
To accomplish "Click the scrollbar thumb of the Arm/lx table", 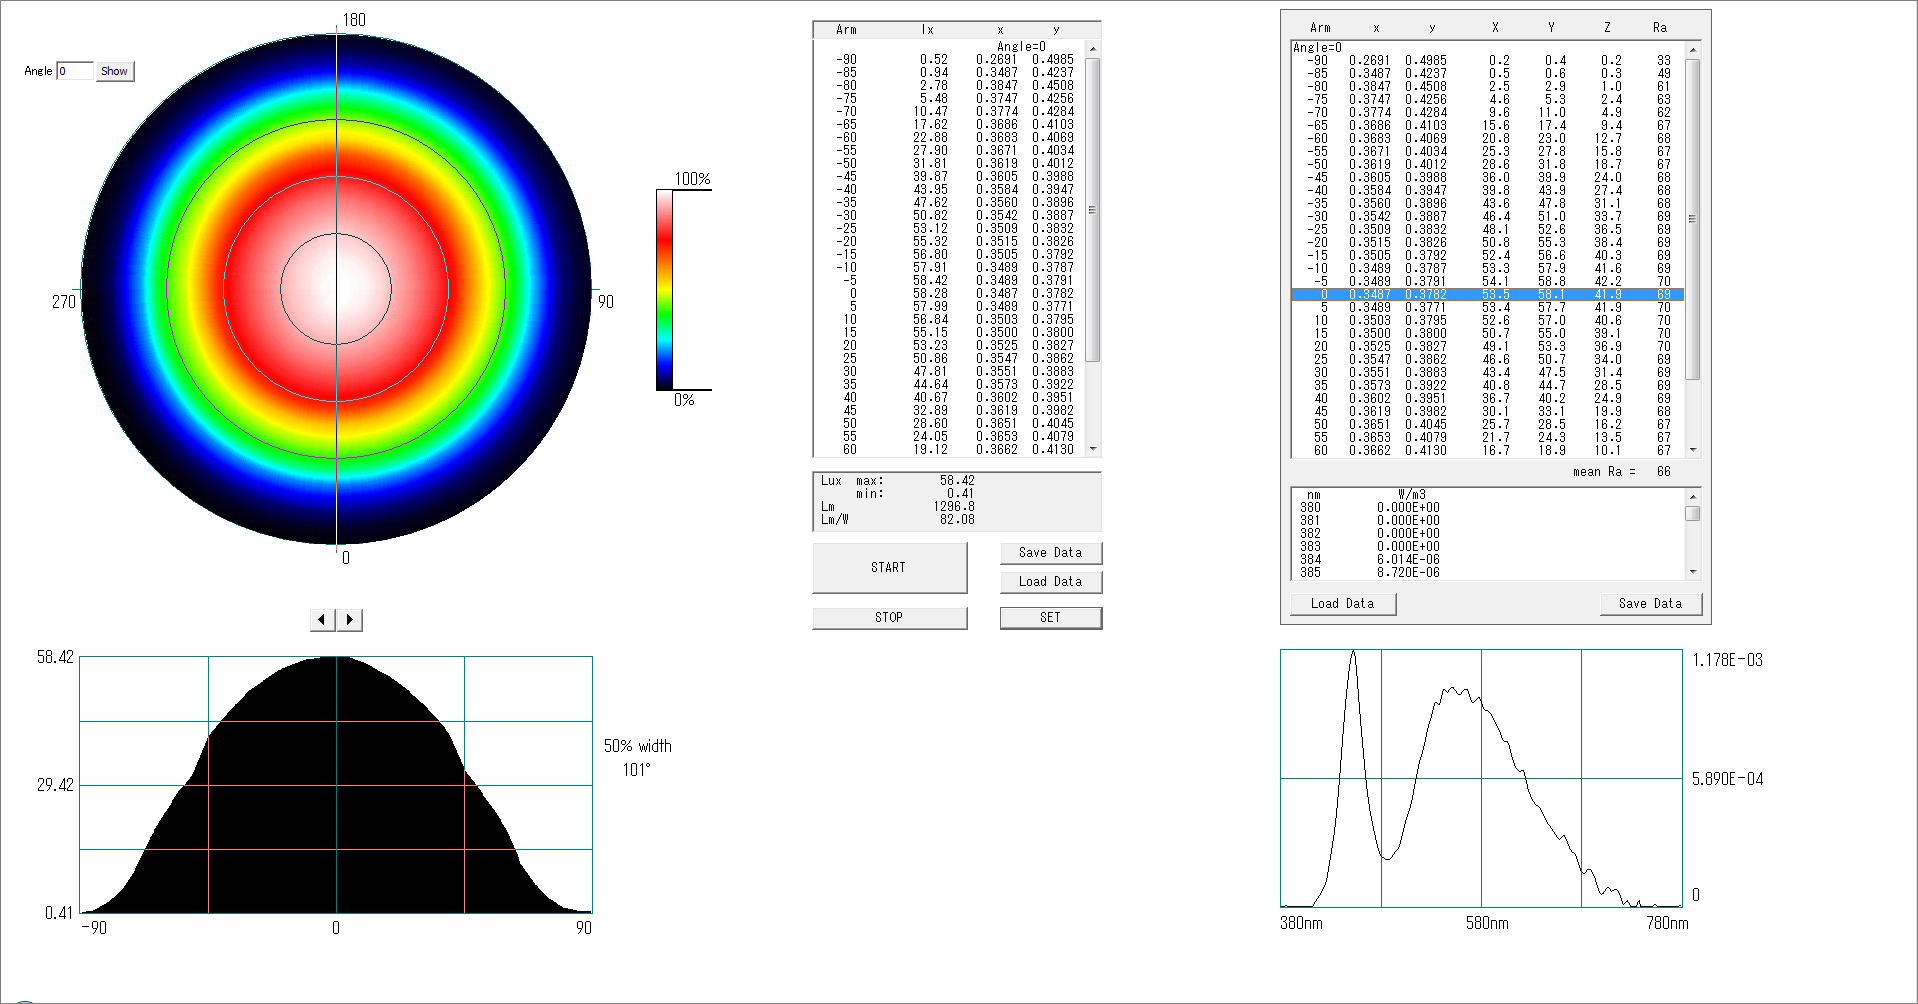I will coord(1092,210).
